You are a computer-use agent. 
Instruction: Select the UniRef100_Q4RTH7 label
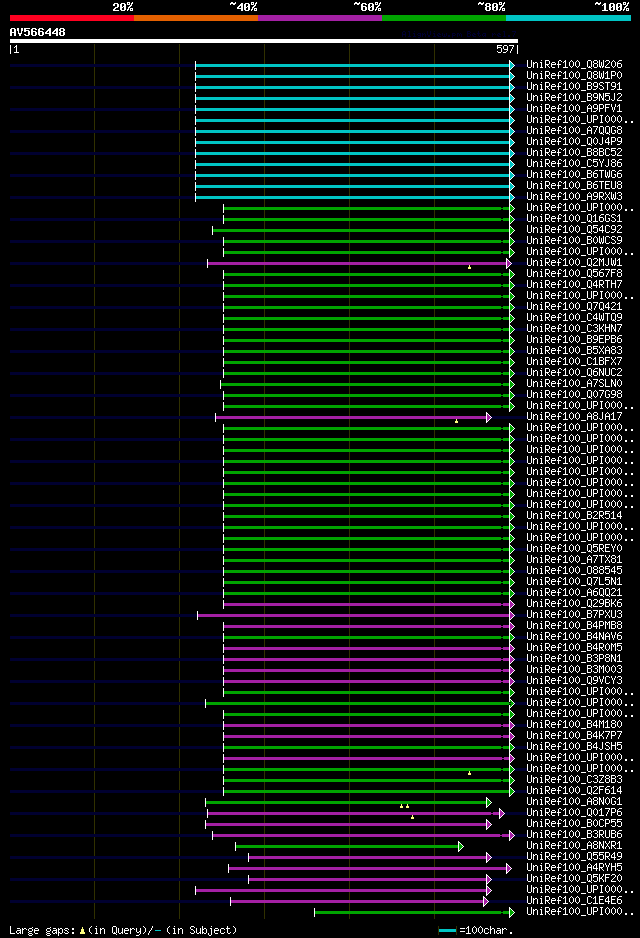point(574,284)
